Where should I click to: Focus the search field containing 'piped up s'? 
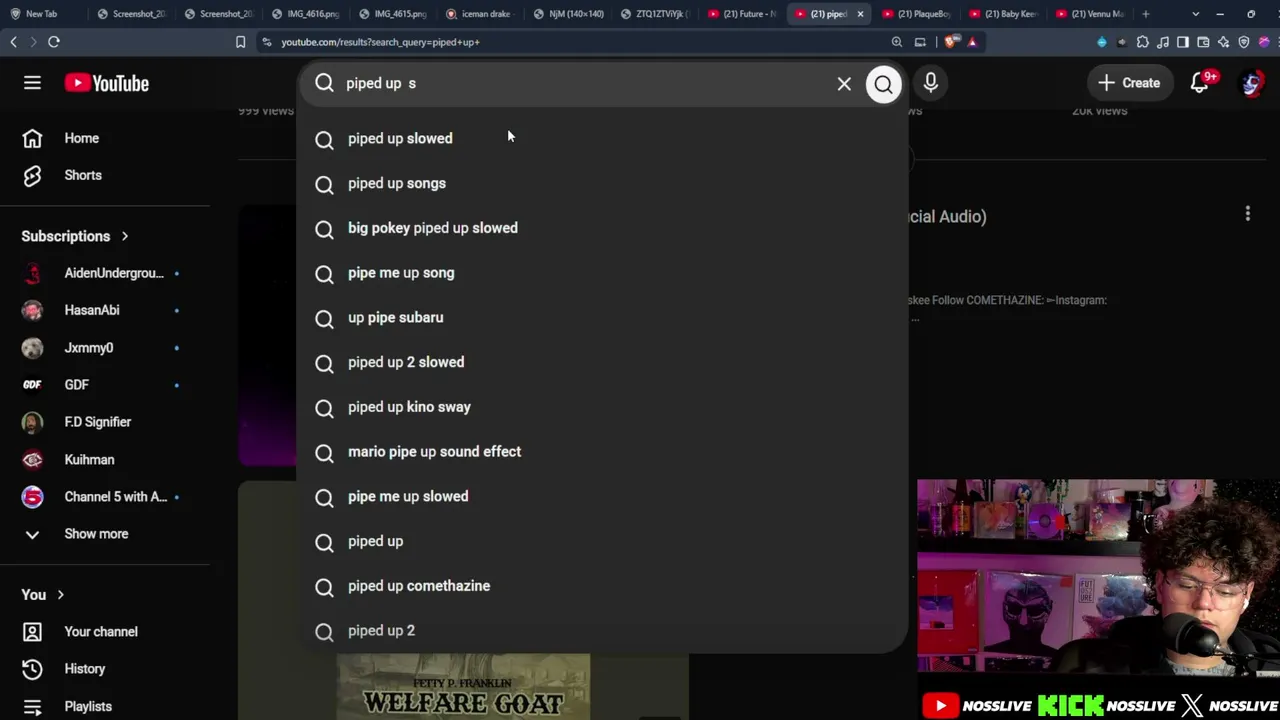click(x=585, y=83)
